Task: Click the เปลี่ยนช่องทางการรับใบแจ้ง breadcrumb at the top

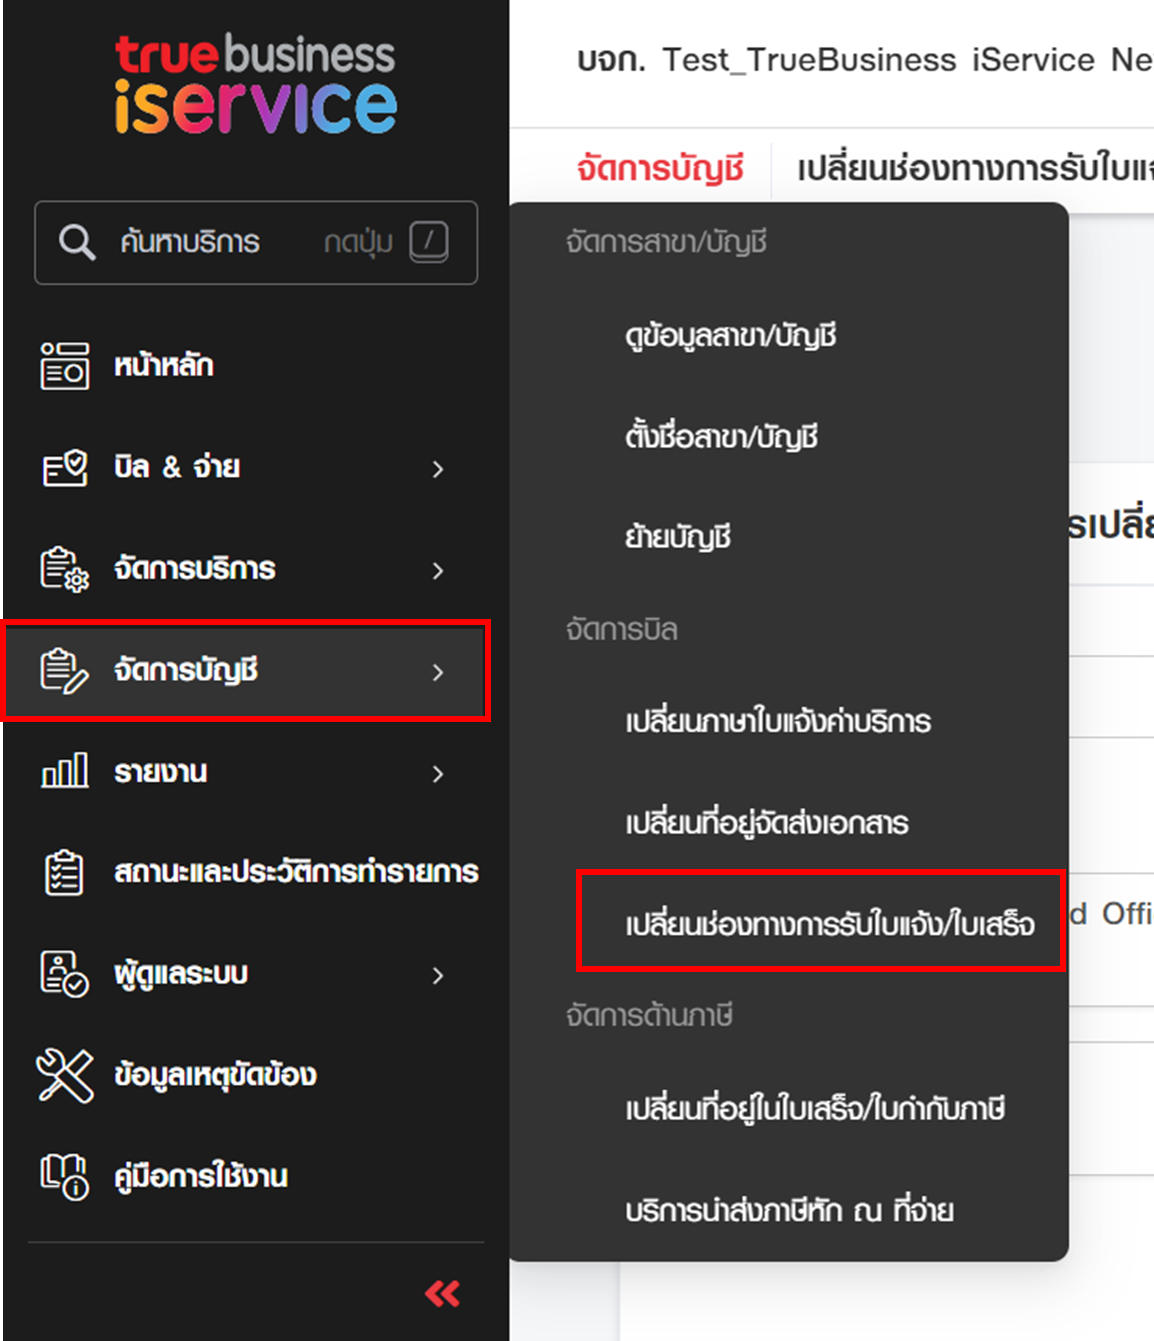Action: point(975,168)
